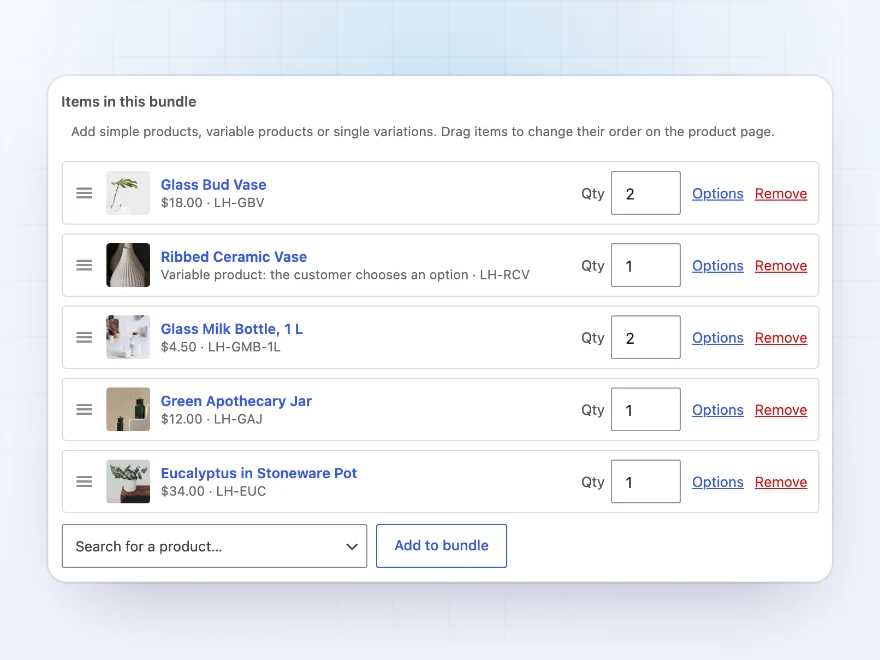Grab the drag handle for Eucalyptus in Stoneware Pot
The image size is (880, 660).
(84, 482)
